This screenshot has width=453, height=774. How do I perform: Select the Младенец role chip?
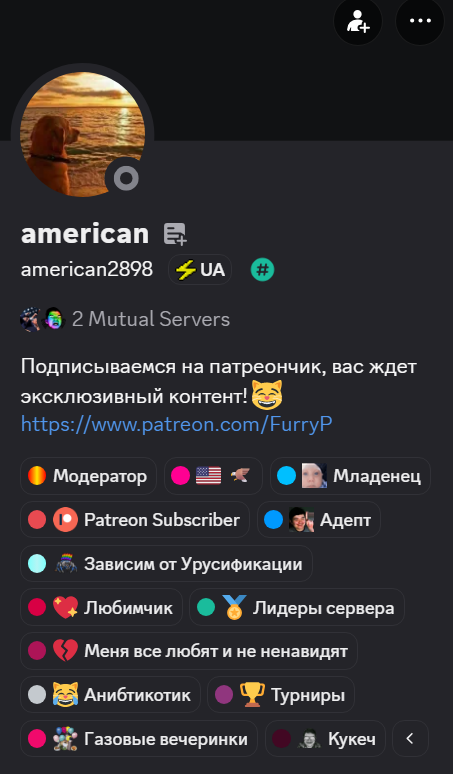point(350,476)
